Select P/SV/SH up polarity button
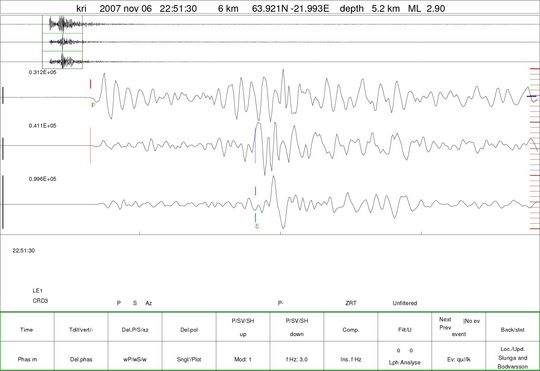This screenshot has height=371, width=540. 243,327
